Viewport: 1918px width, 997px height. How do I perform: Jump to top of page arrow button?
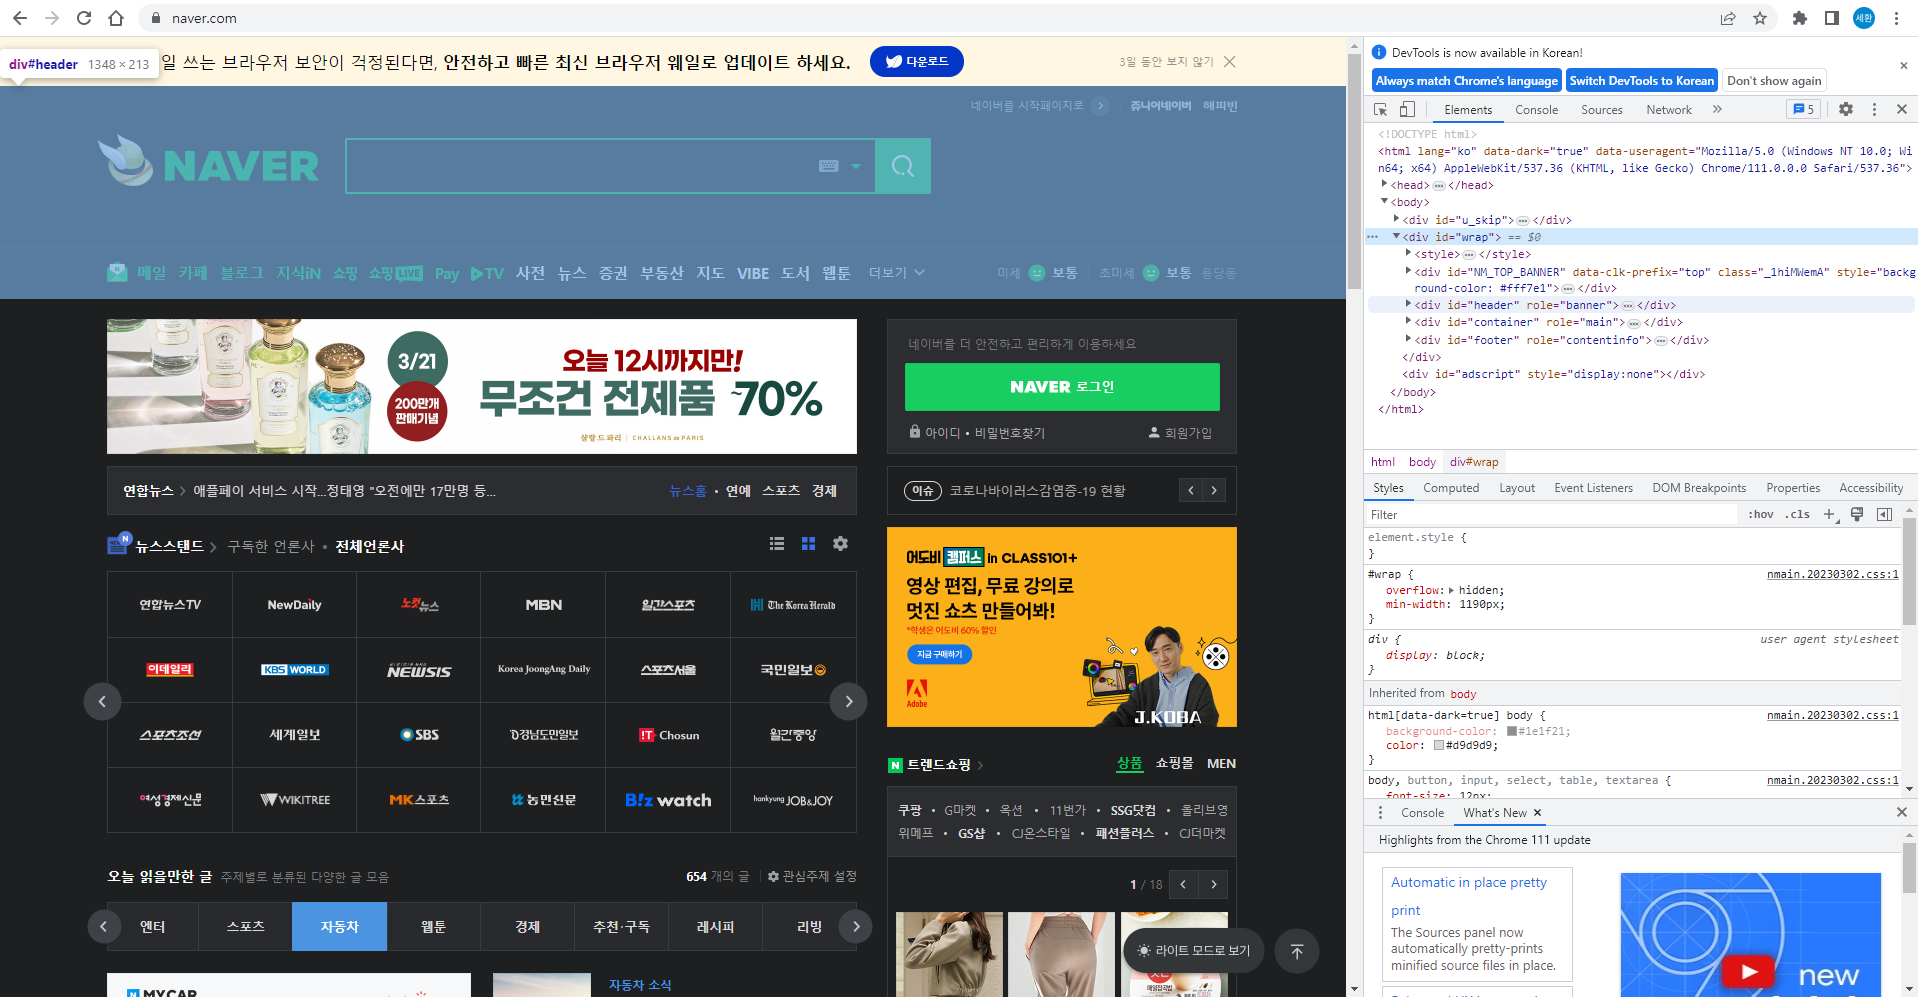pos(1297,951)
